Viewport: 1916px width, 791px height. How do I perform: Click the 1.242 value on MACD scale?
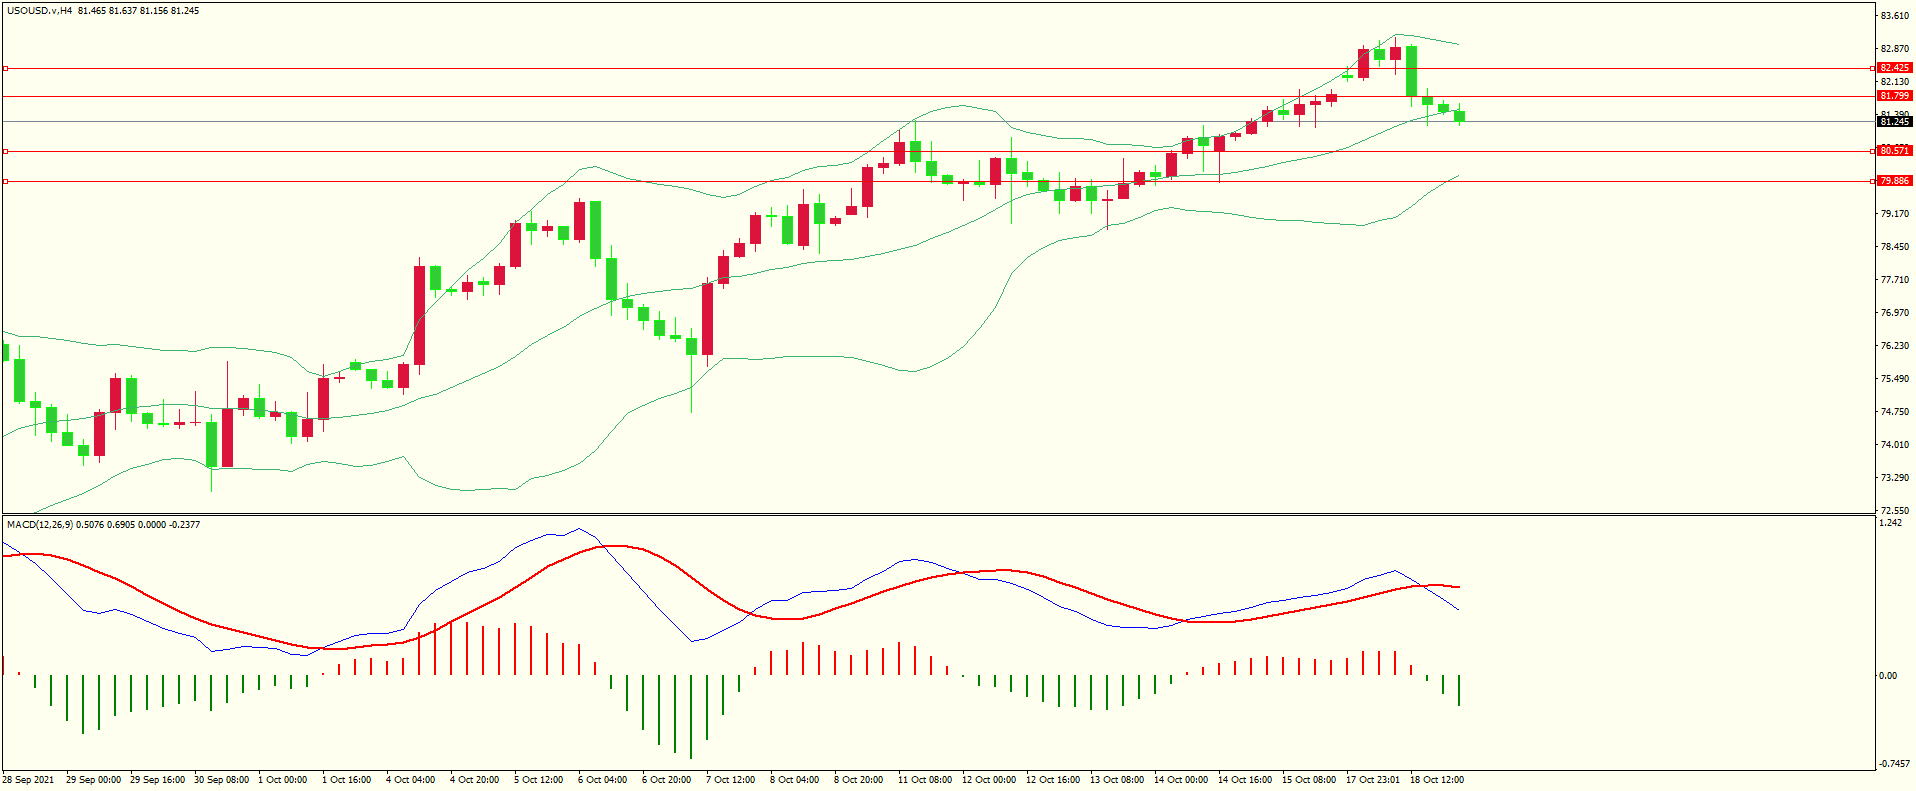click(x=1890, y=523)
